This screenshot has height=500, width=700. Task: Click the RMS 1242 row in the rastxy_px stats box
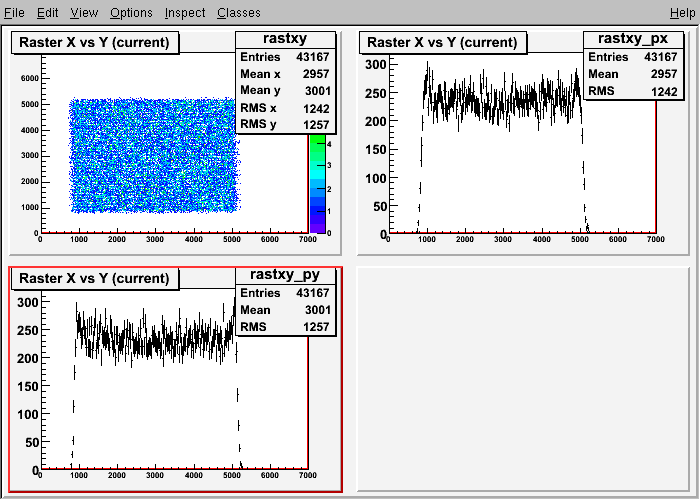[x=633, y=91]
